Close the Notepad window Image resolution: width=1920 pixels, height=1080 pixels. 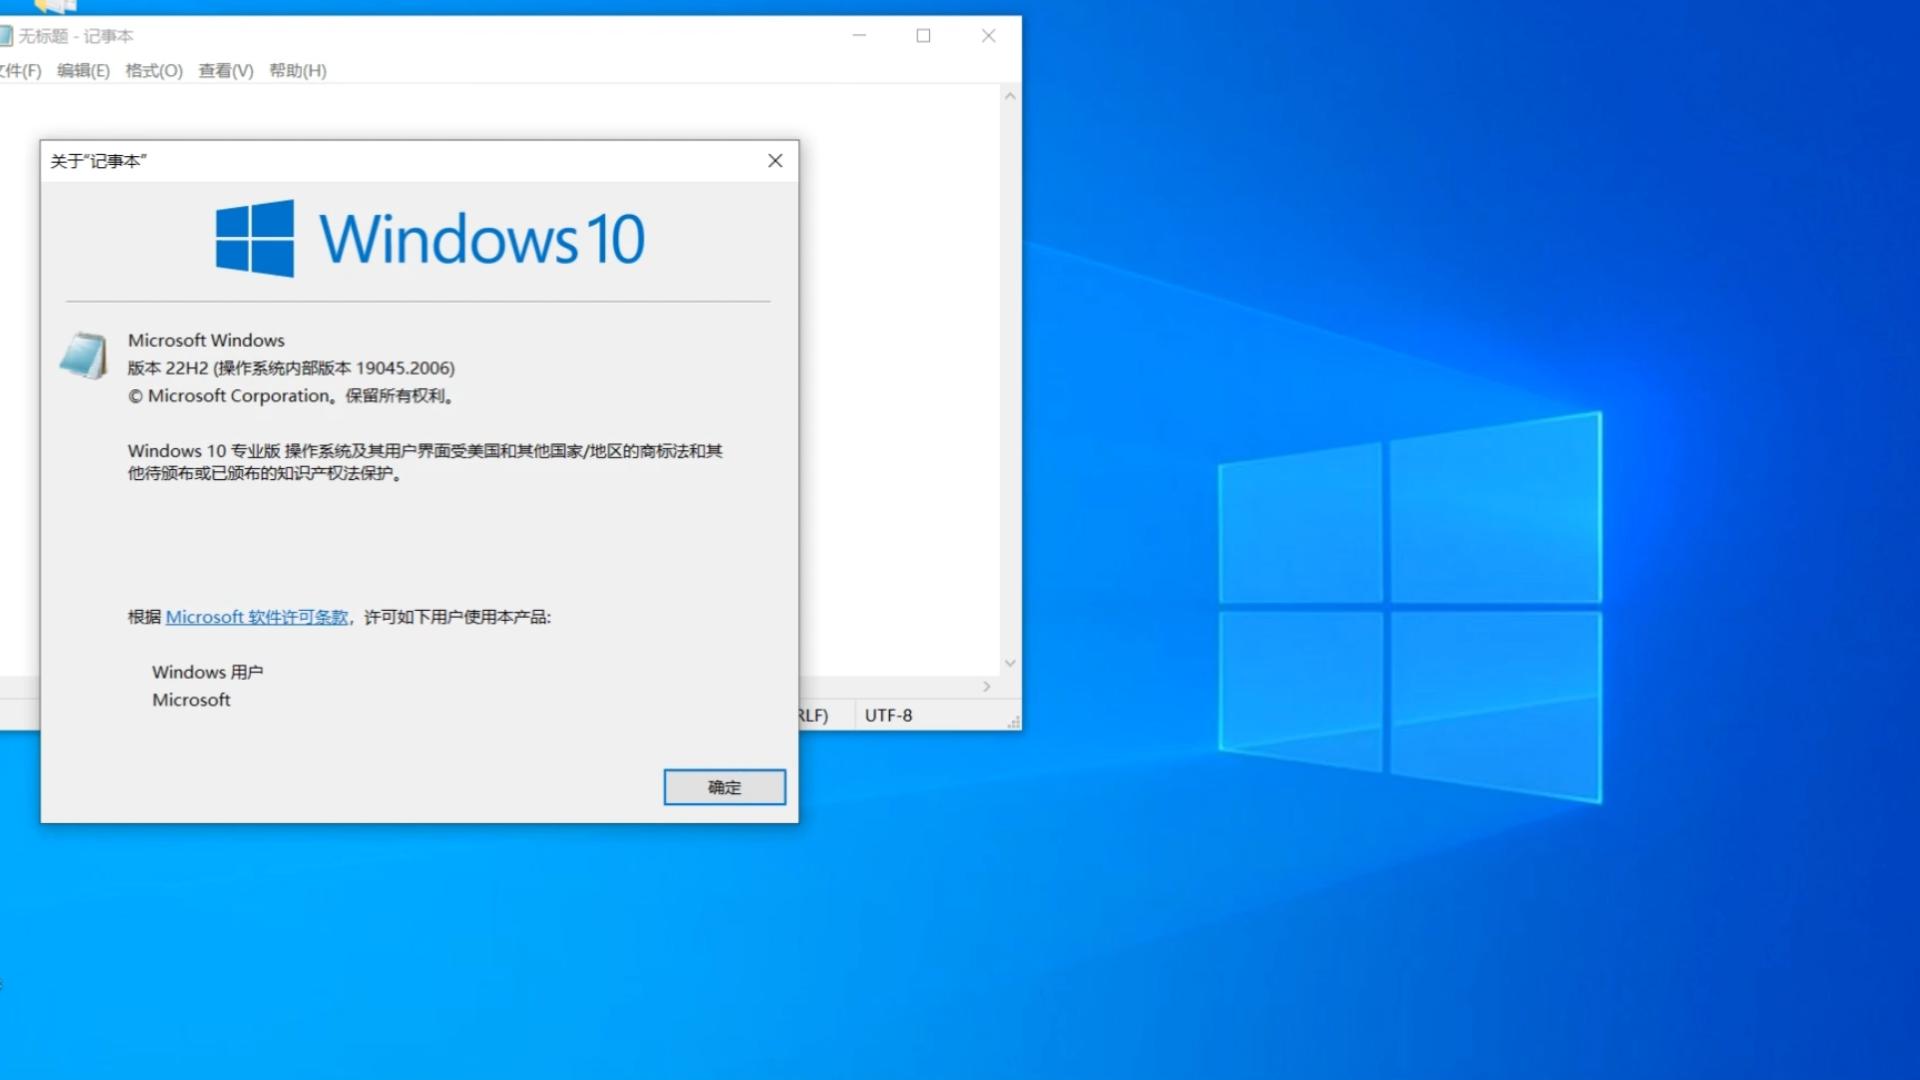click(988, 35)
